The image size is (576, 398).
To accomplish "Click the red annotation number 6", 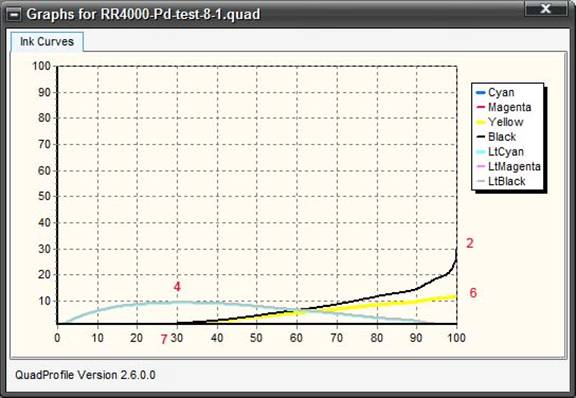I will (x=473, y=293).
